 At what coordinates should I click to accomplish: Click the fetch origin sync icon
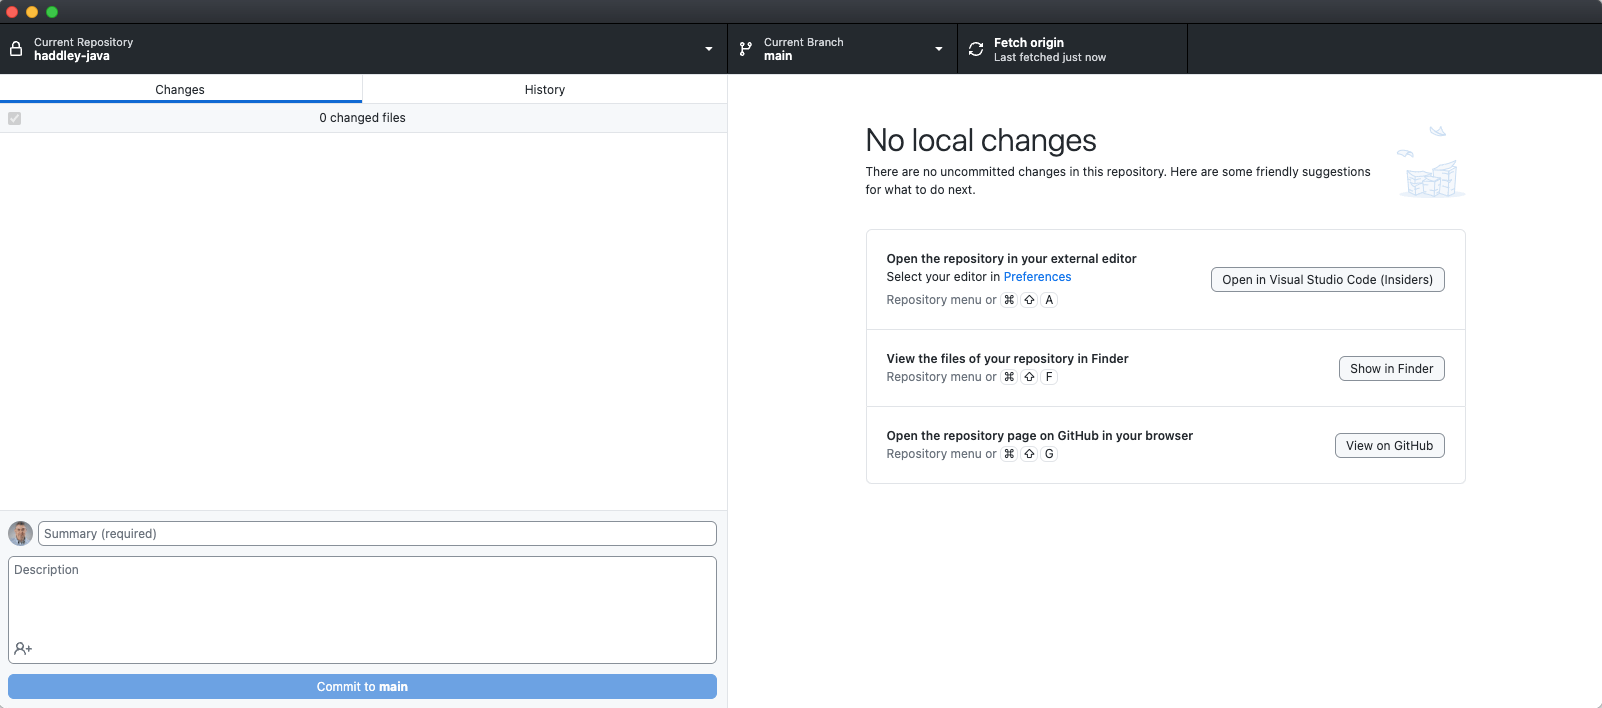click(x=976, y=49)
